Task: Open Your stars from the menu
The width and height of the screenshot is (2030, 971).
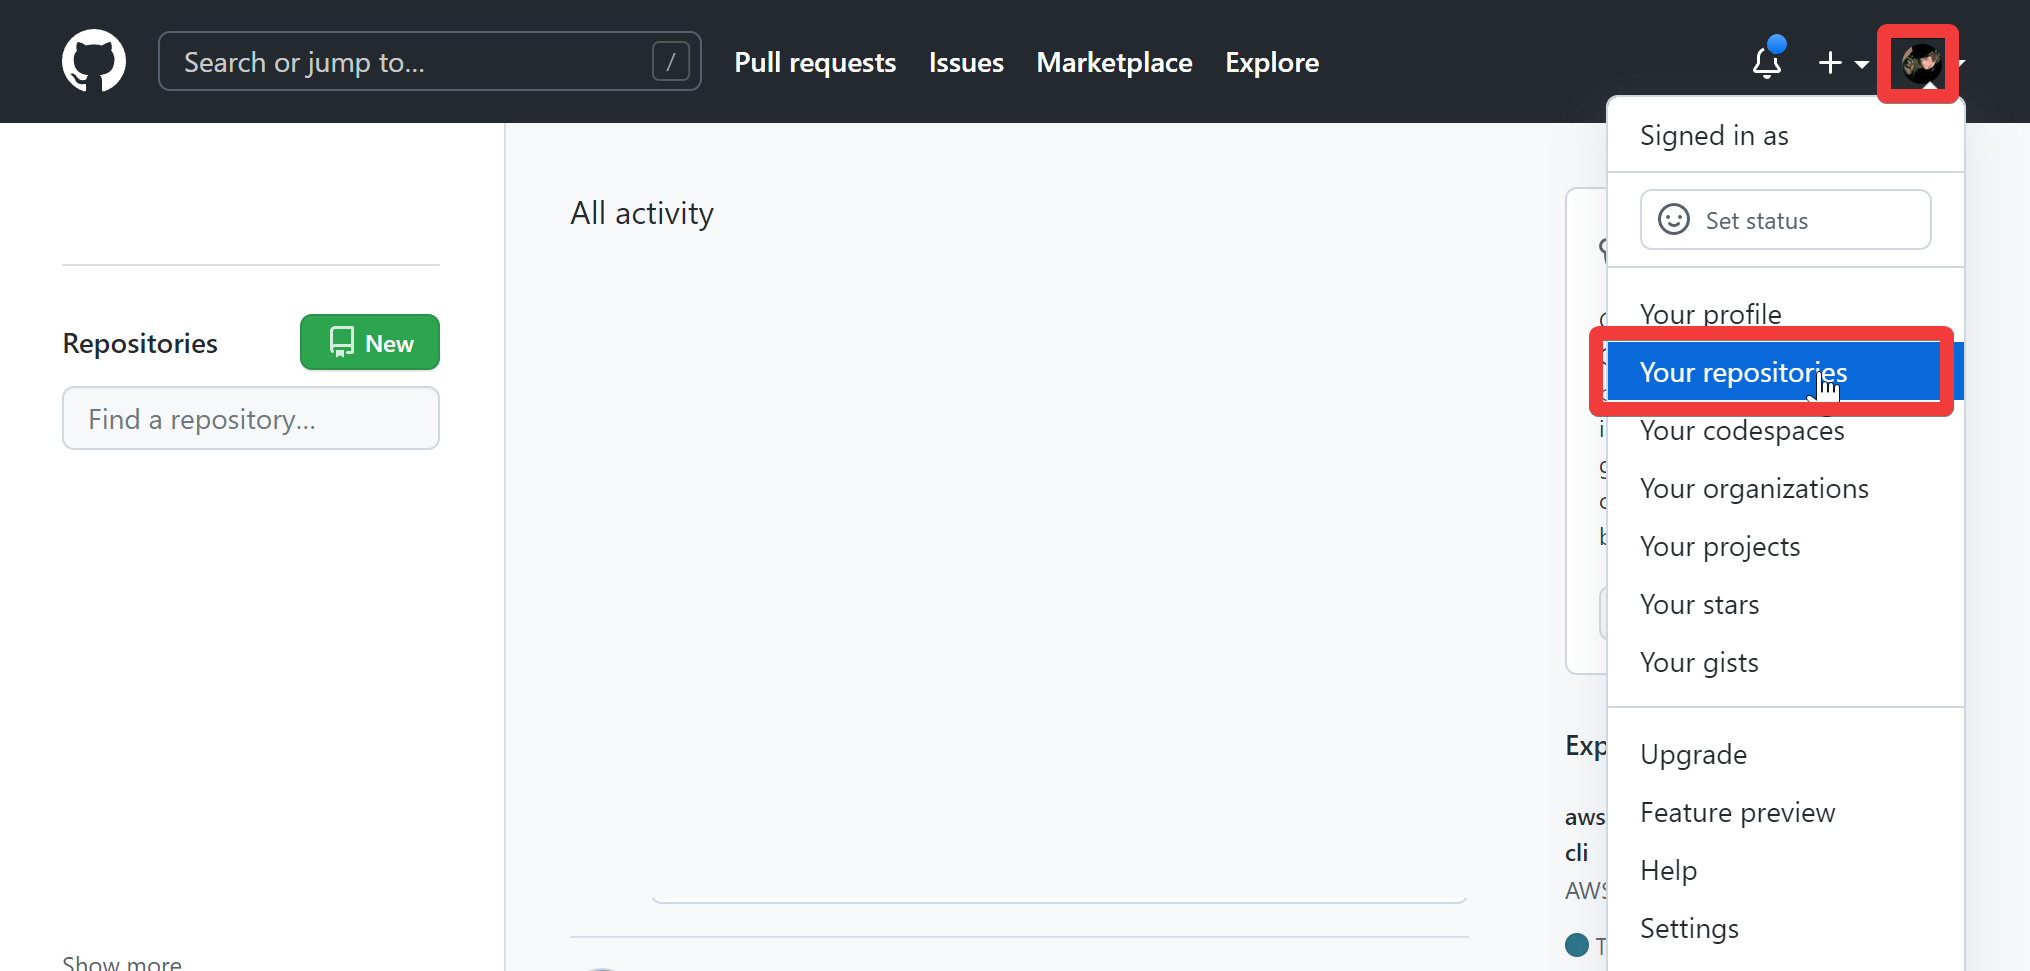Action: click(x=1699, y=605)
